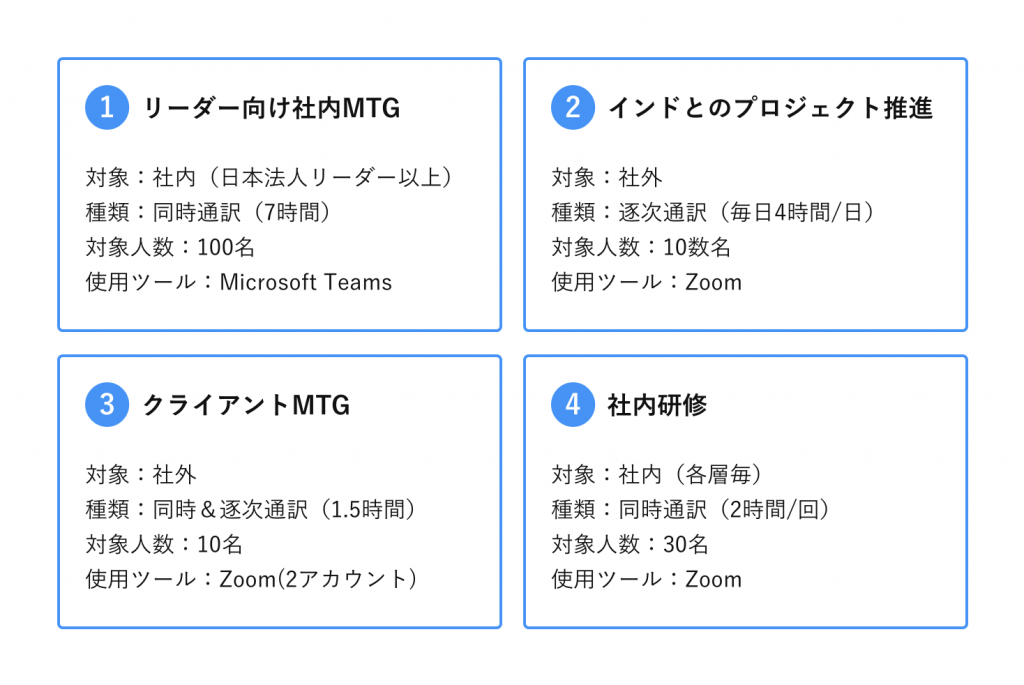1024x685 pixels.
Task: Click 対象：社内（各層毎）line
Action: pyautogui.click(x=658, y=475)
